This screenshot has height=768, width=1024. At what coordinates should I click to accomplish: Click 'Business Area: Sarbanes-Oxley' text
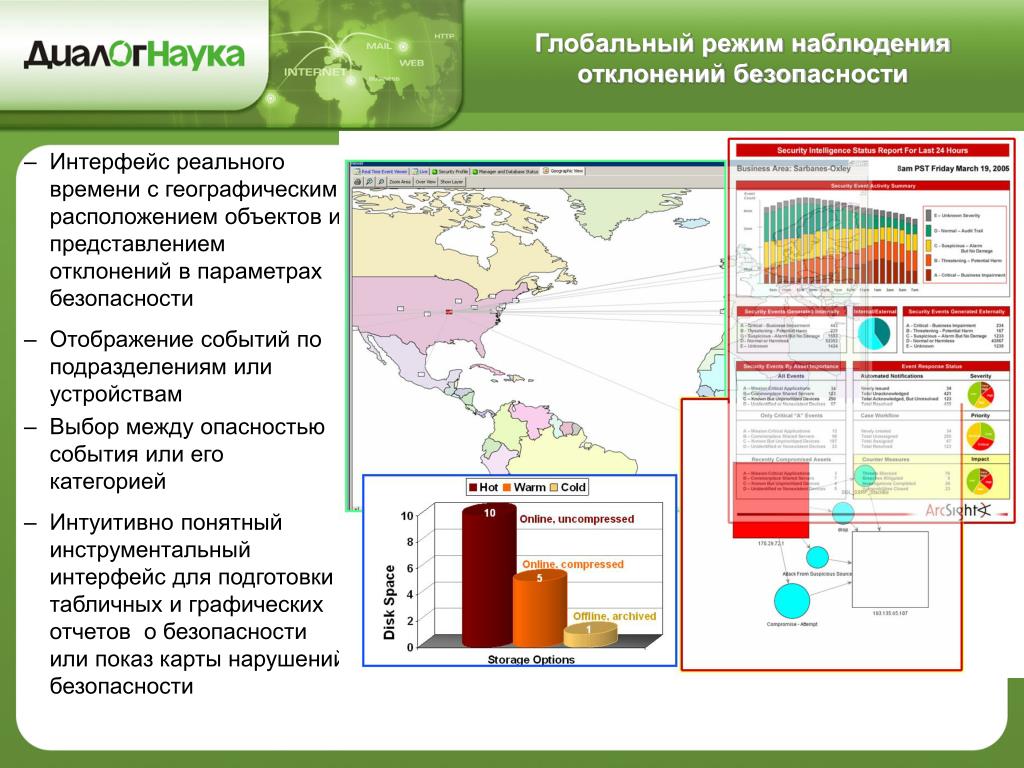pyautogui.click(x=793, y=168)
